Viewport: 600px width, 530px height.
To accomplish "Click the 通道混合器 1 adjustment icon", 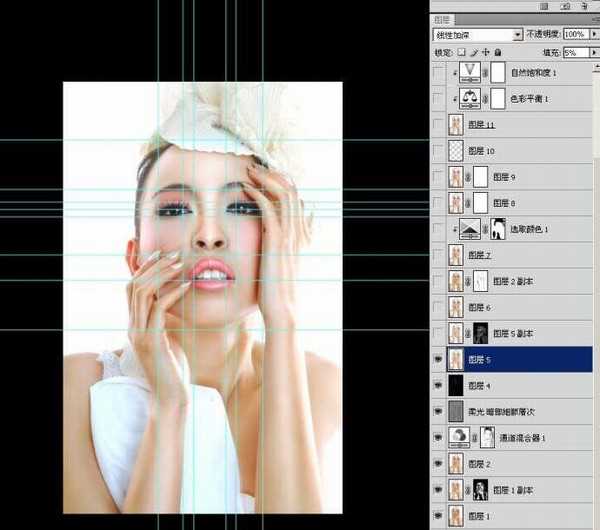I will (462, 437).
